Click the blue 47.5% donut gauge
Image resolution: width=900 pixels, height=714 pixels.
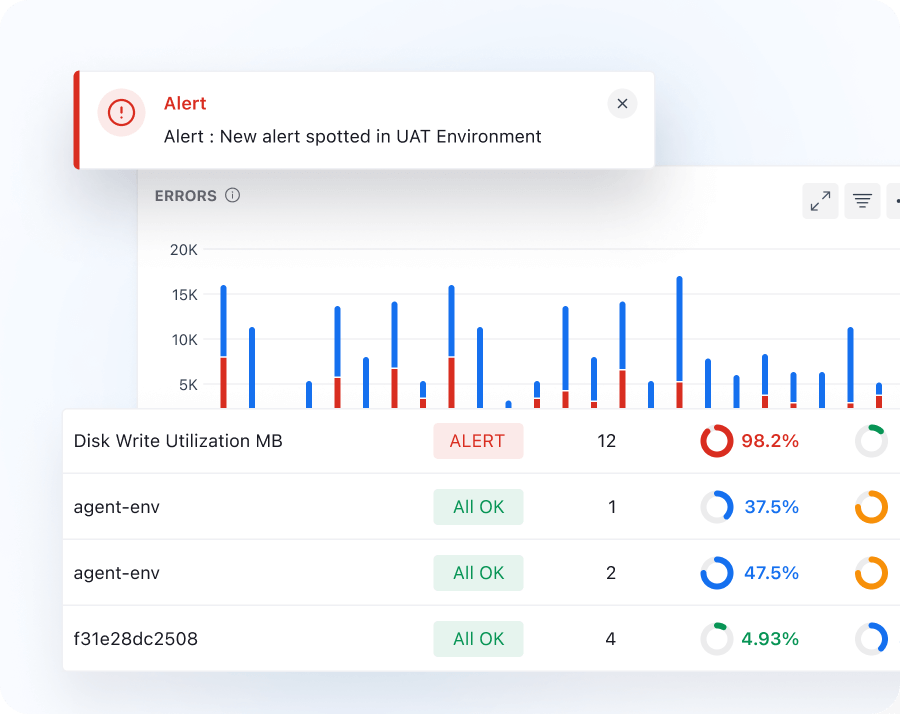point(717,573)
